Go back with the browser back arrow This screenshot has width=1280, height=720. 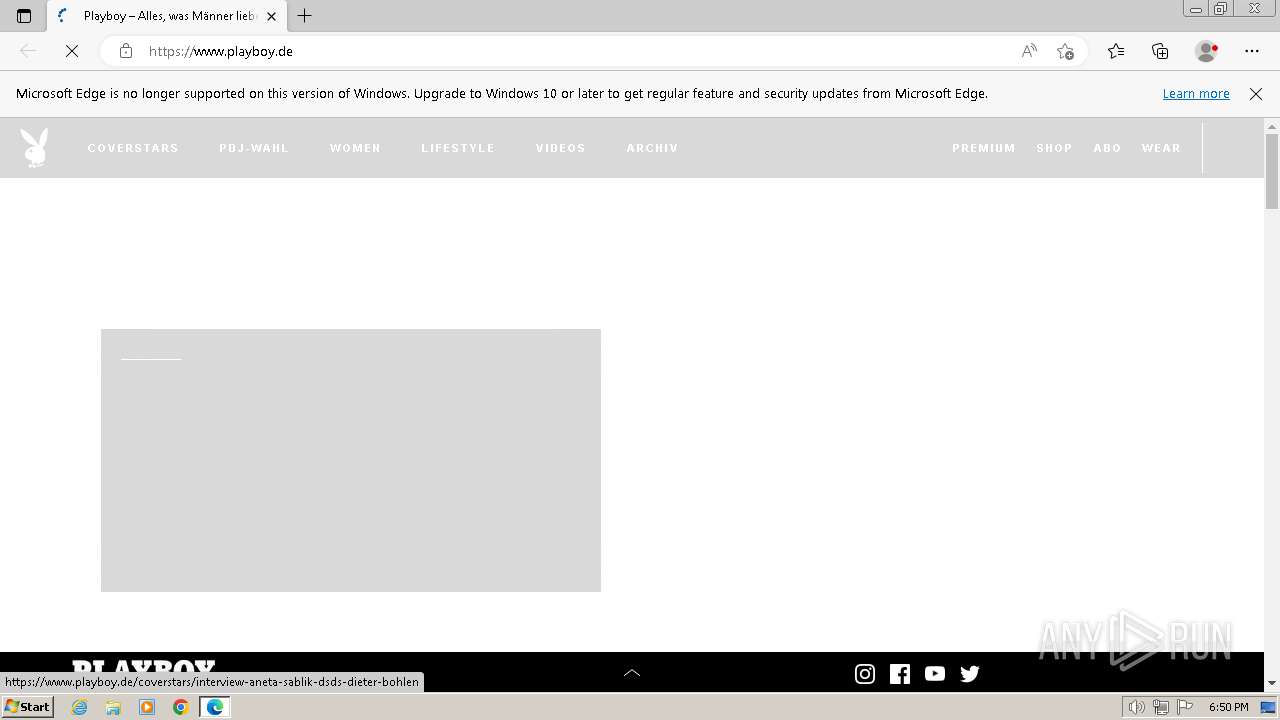pos(28,51)
